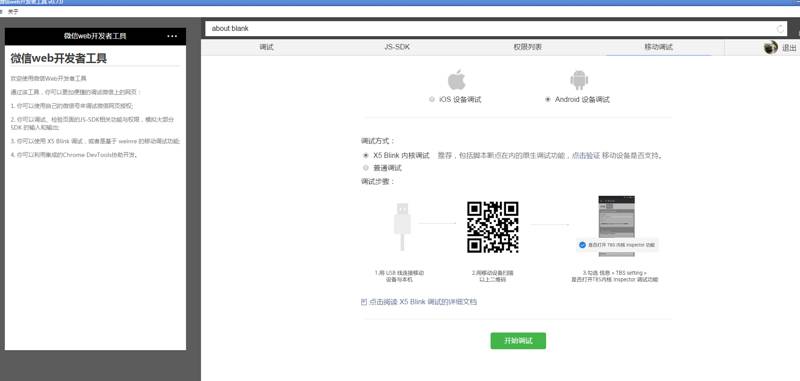Click the phone preview title bar text
This screenshot has height=381, width=800.
95,36
